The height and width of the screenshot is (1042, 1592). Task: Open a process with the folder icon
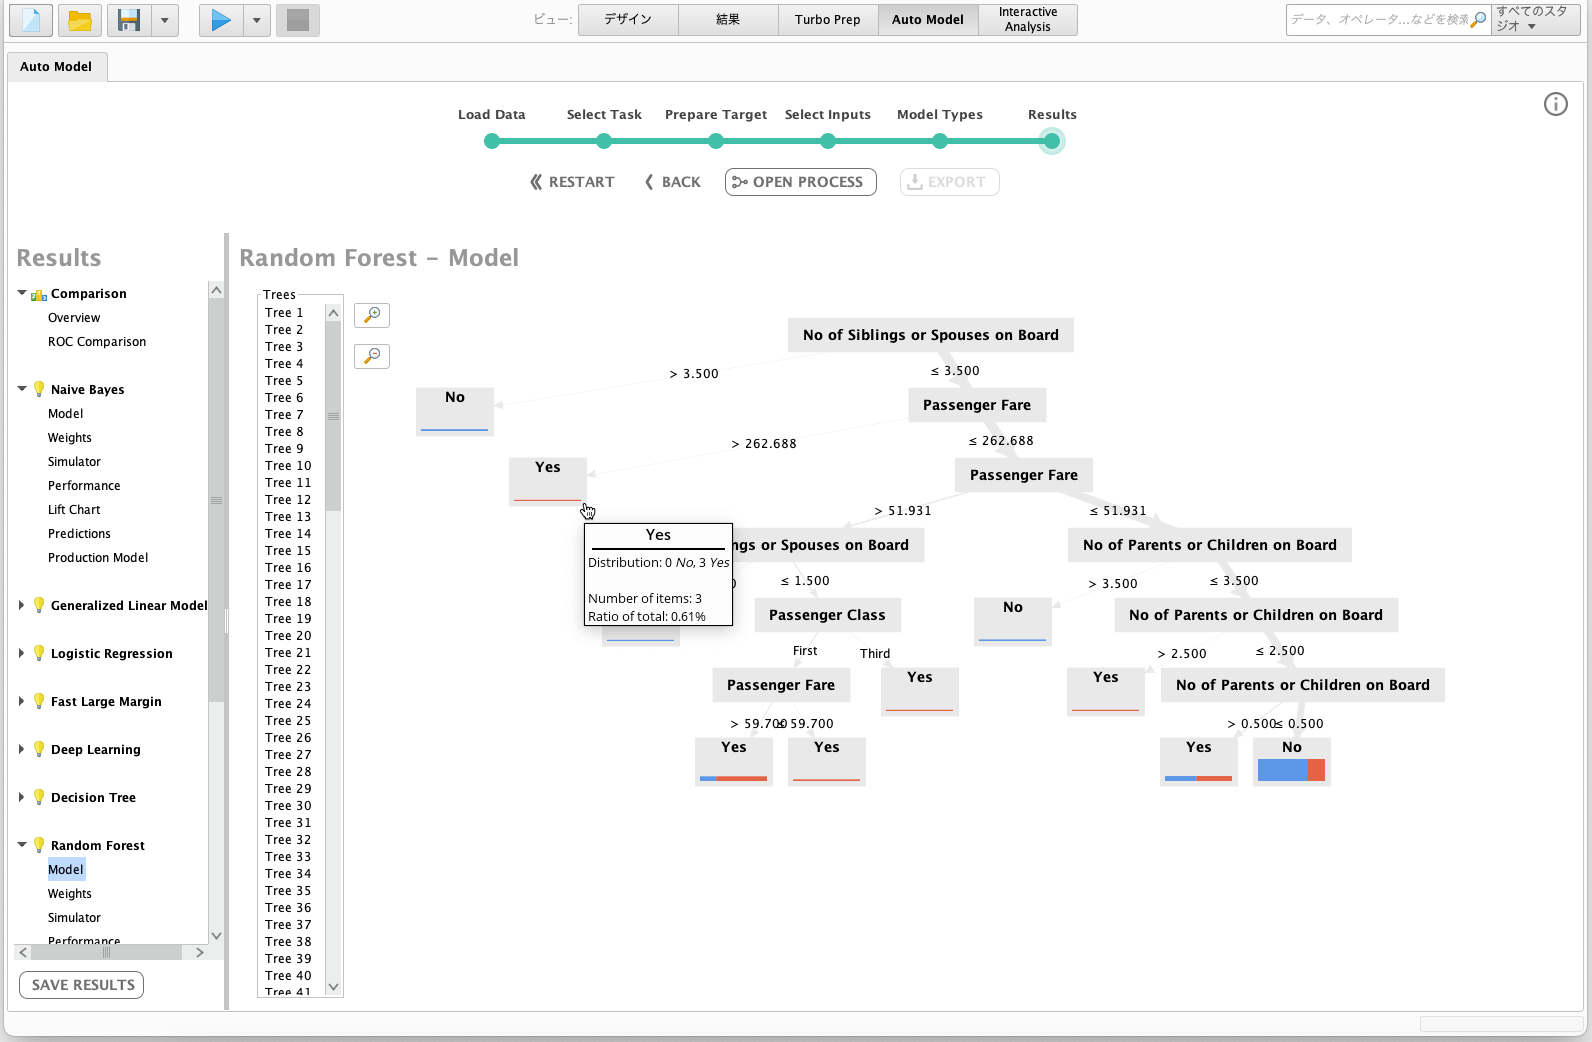point(80,20)
